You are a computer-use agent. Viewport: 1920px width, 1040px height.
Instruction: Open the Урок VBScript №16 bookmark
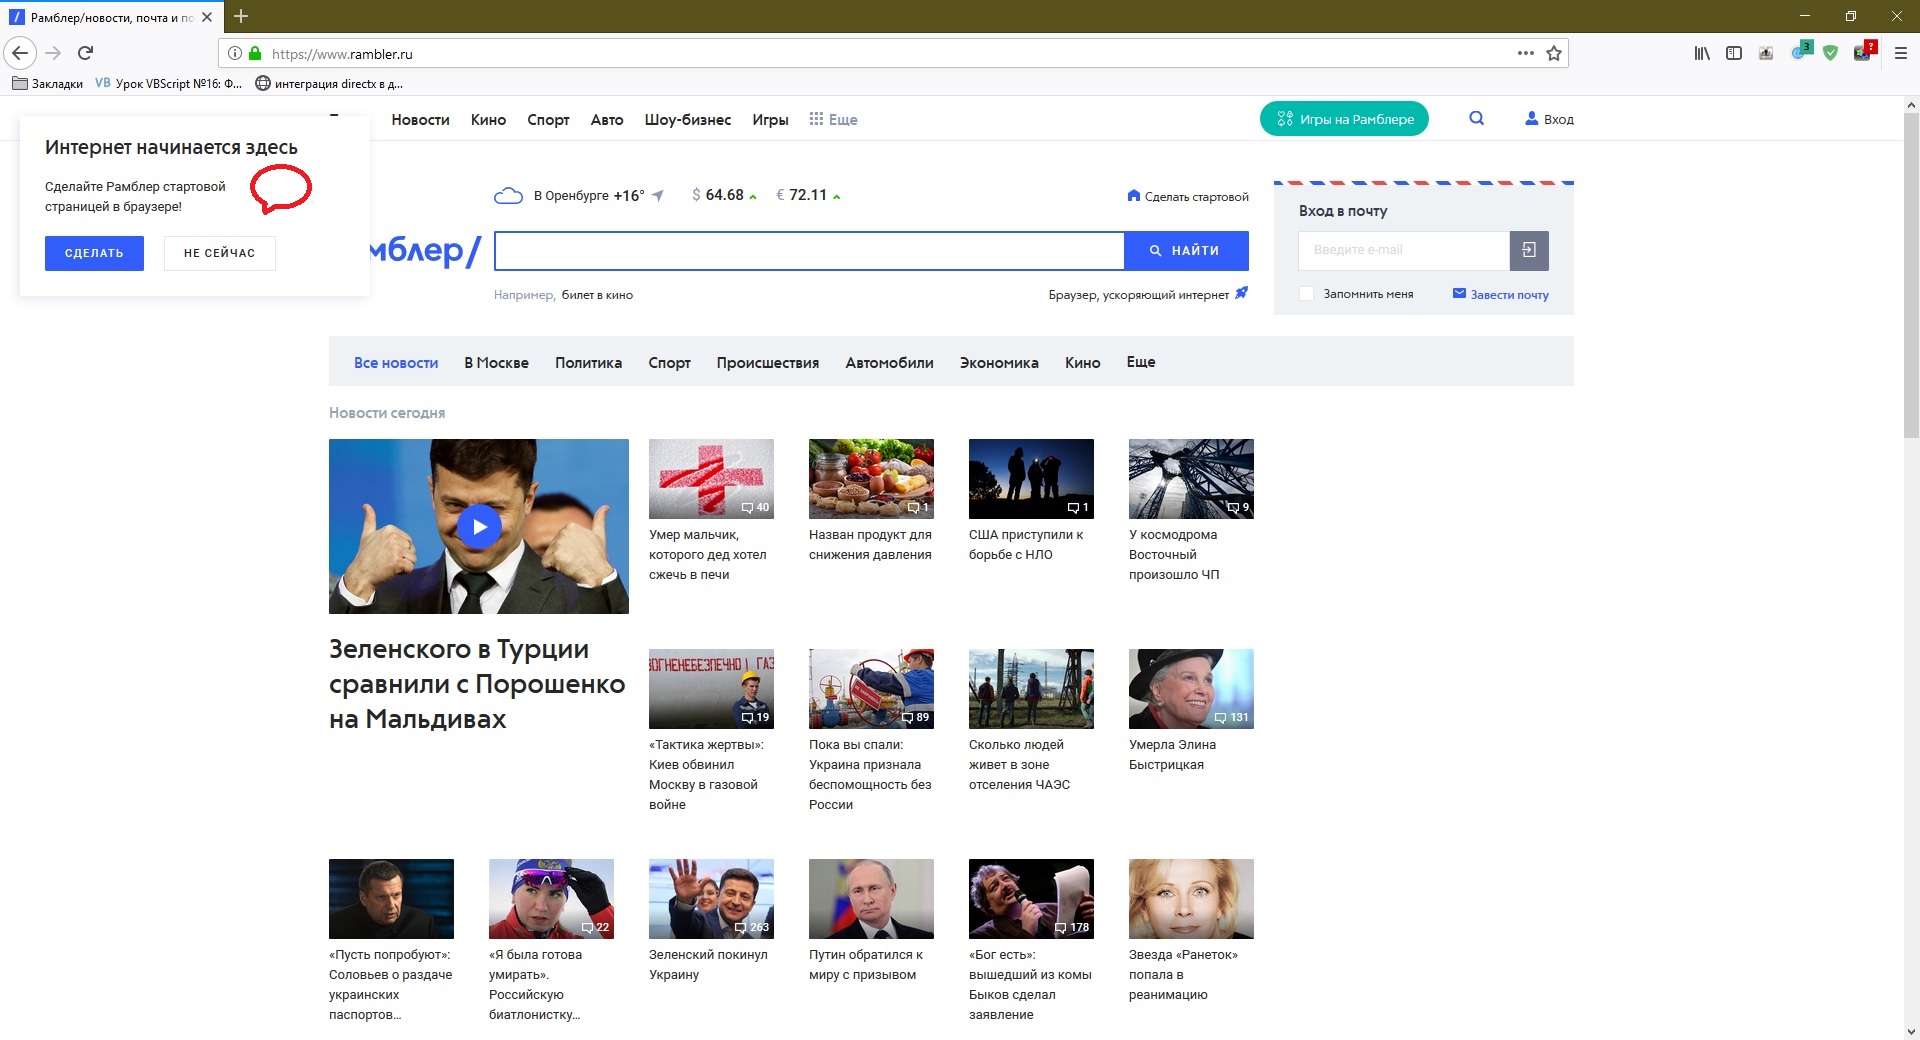169,83
